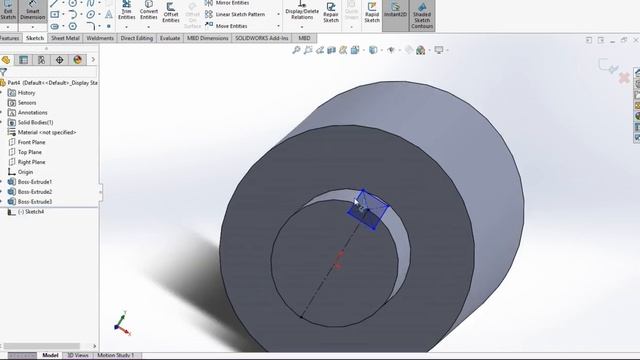640x360 pixels.
Task: Switch to the Sketch tab
Action: pyautogui.click(x=35, y=38)
